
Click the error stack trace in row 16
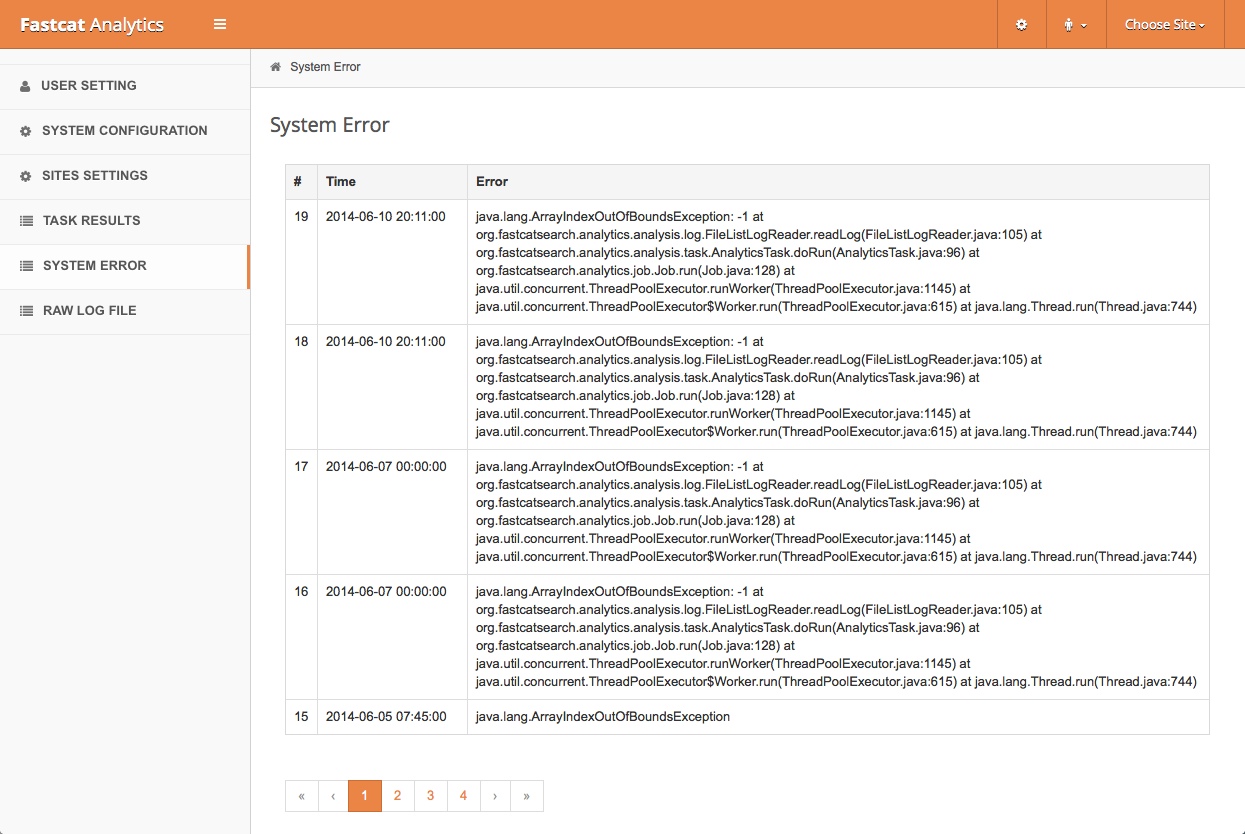click(x=836, y=636)
